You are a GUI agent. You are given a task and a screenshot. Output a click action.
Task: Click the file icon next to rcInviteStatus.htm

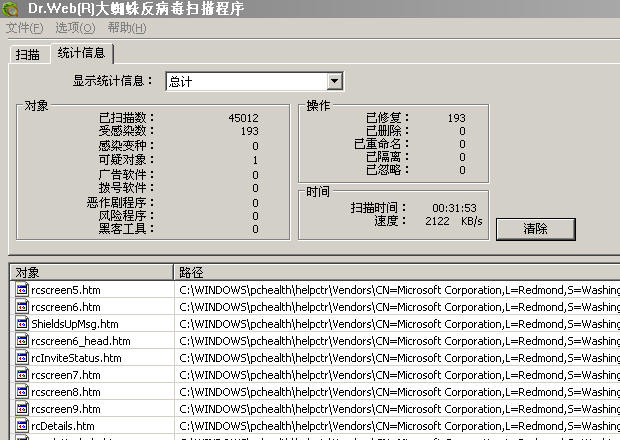(22, 358)
